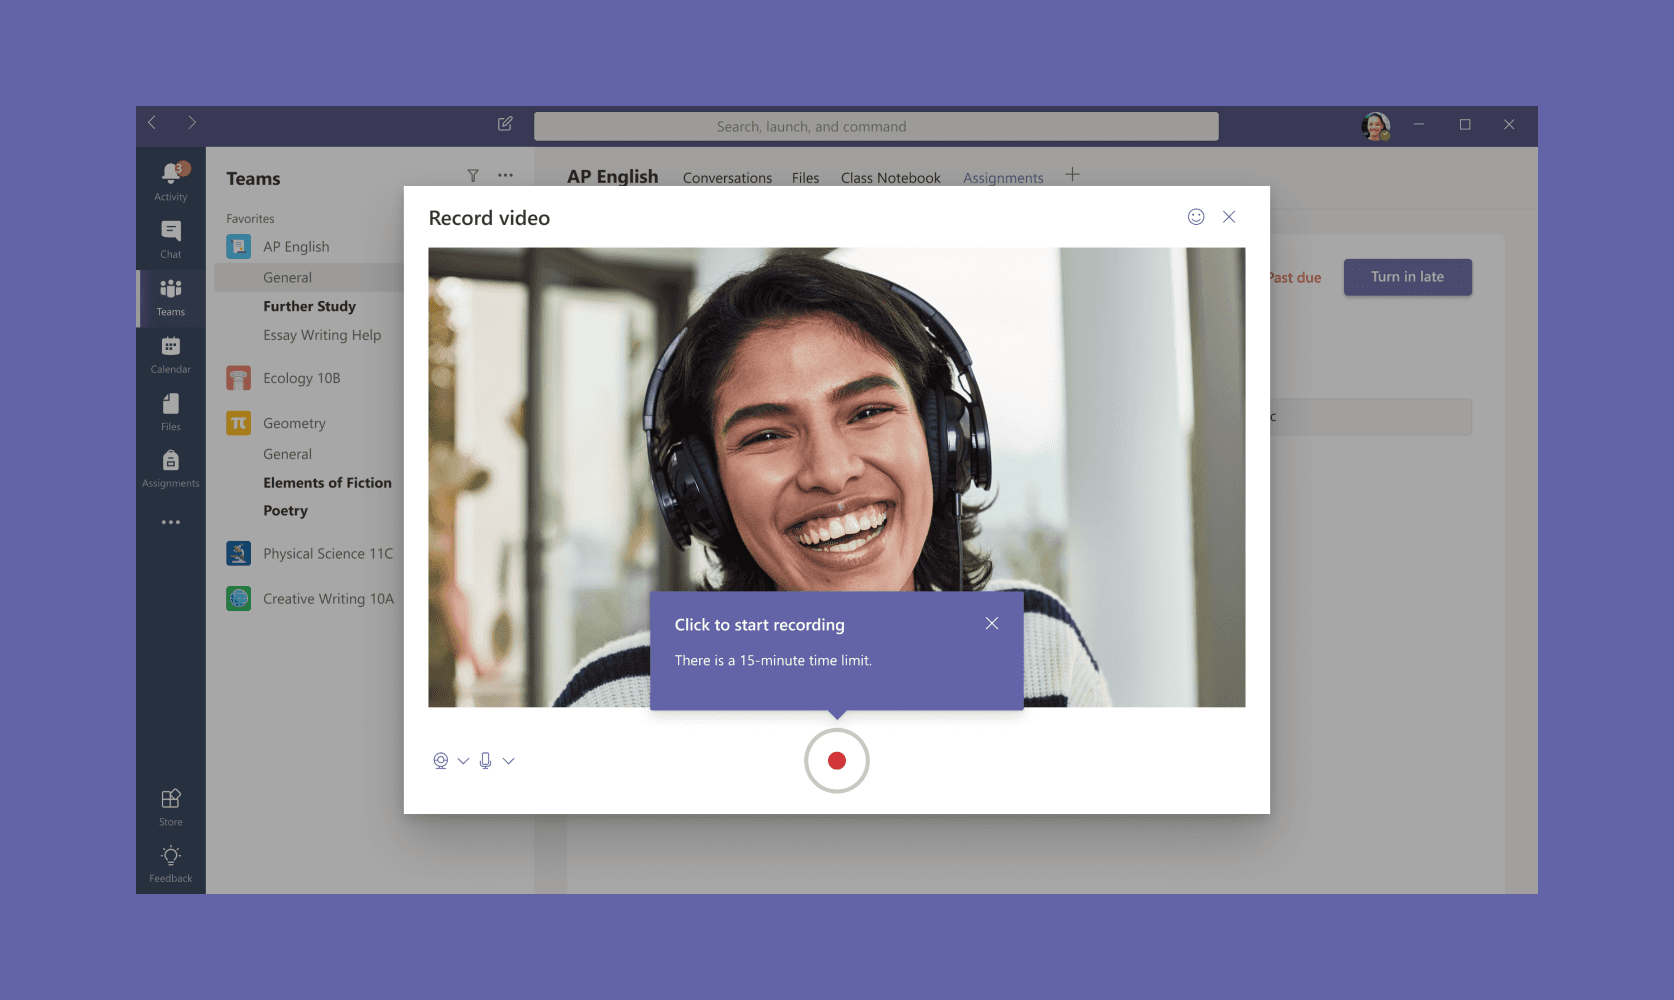Go forward with the forward arrow
Screen dimensions: 1674x1000
click(192, 123)
